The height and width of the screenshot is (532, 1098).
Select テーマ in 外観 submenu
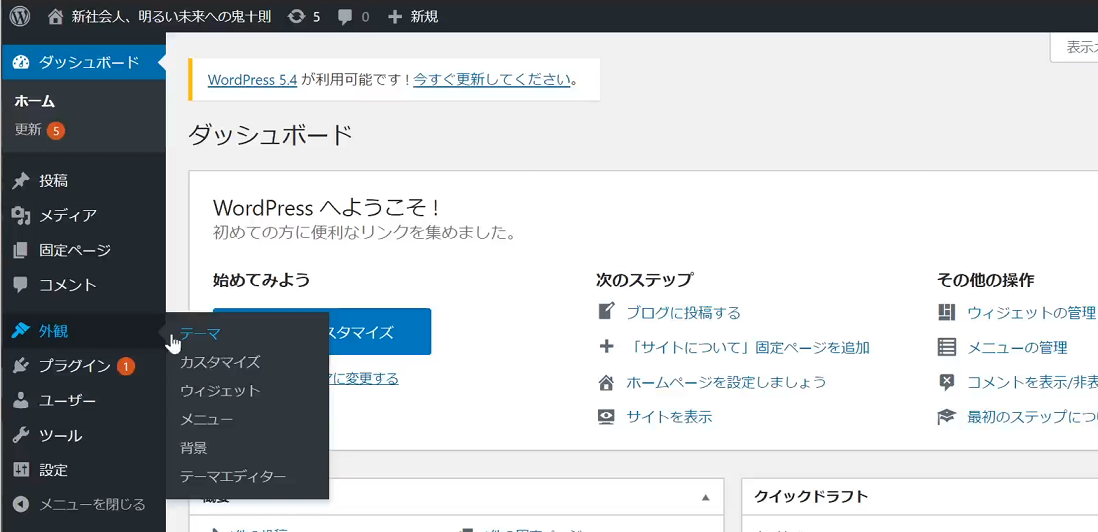pos(200,334)
